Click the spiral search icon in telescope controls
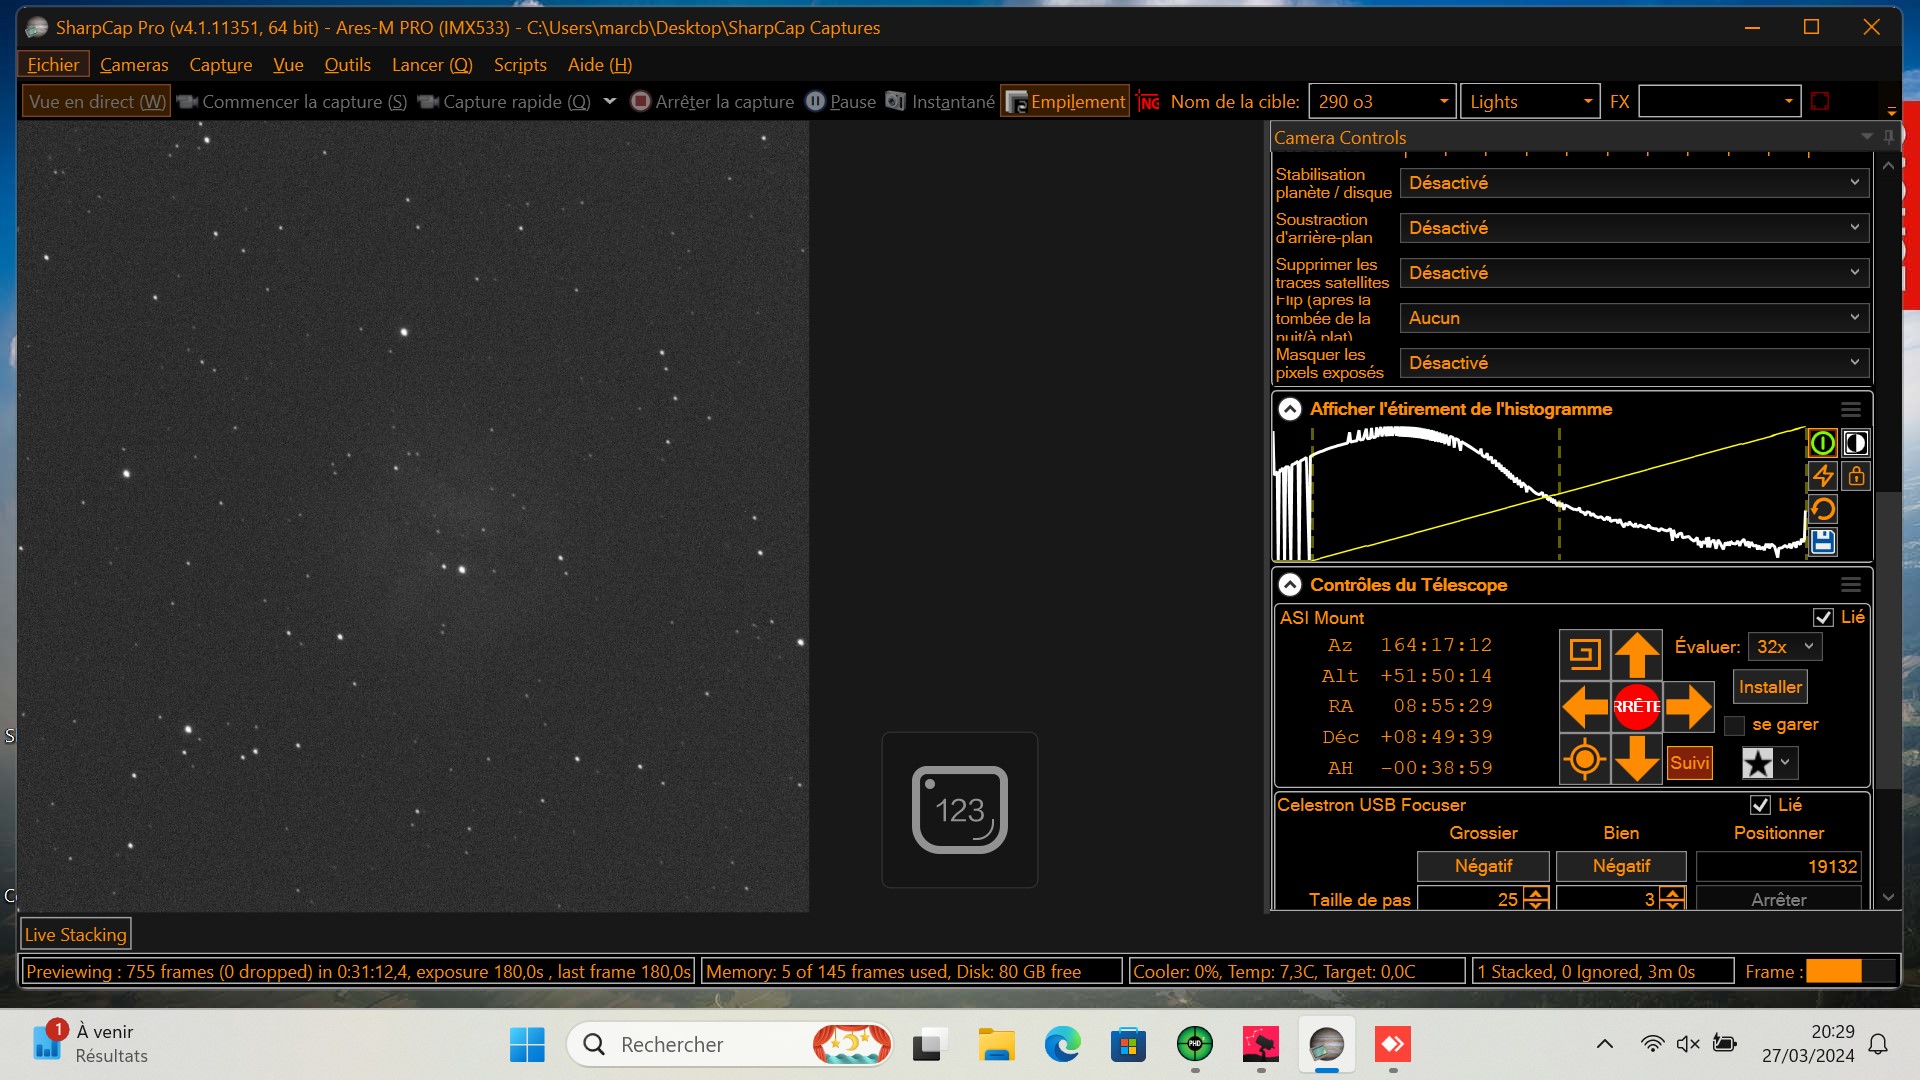1920x1080 pixels. coord(1585,654)
